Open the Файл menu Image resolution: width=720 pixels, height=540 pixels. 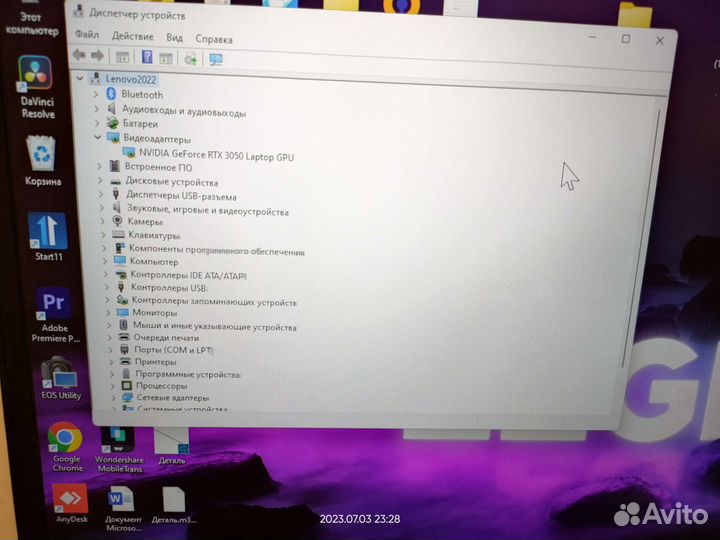(87, 34)
